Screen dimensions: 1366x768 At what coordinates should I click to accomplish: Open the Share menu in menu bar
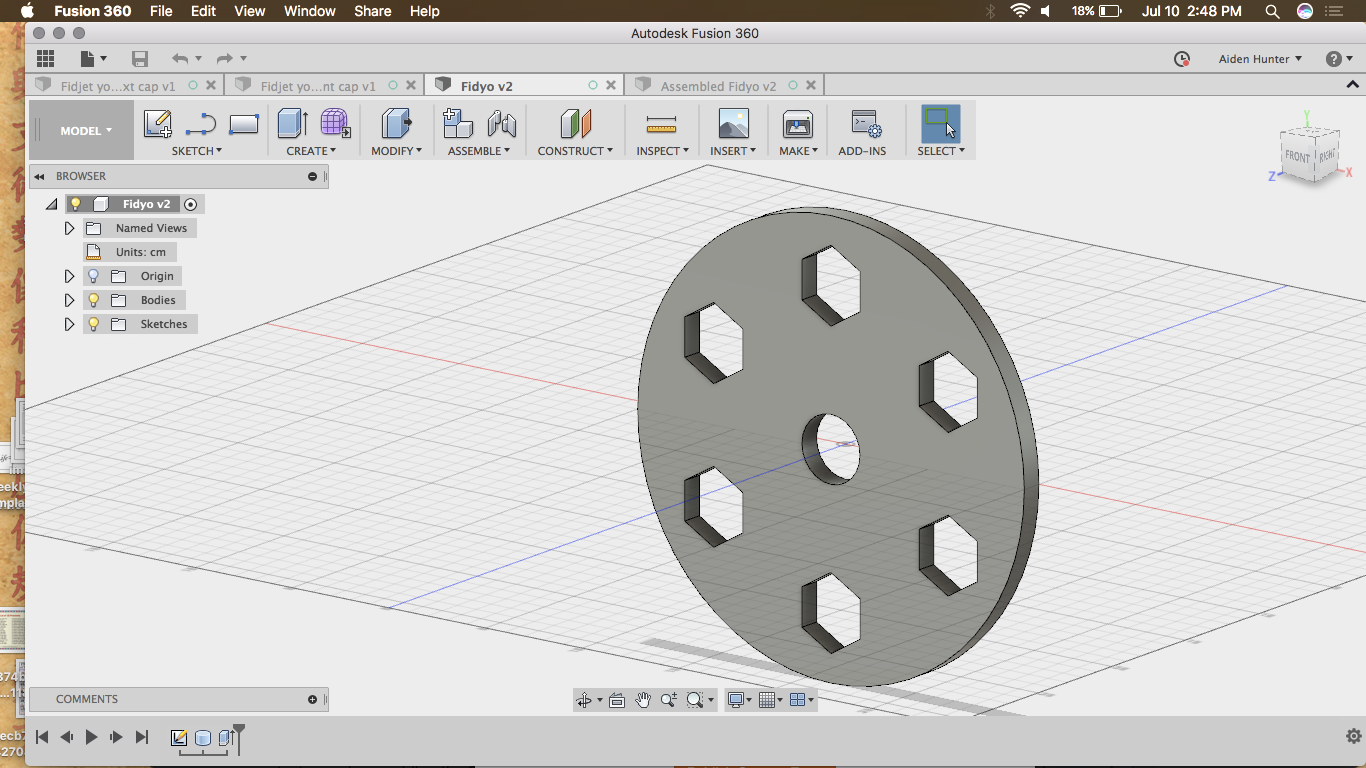(x=373, y=11)
